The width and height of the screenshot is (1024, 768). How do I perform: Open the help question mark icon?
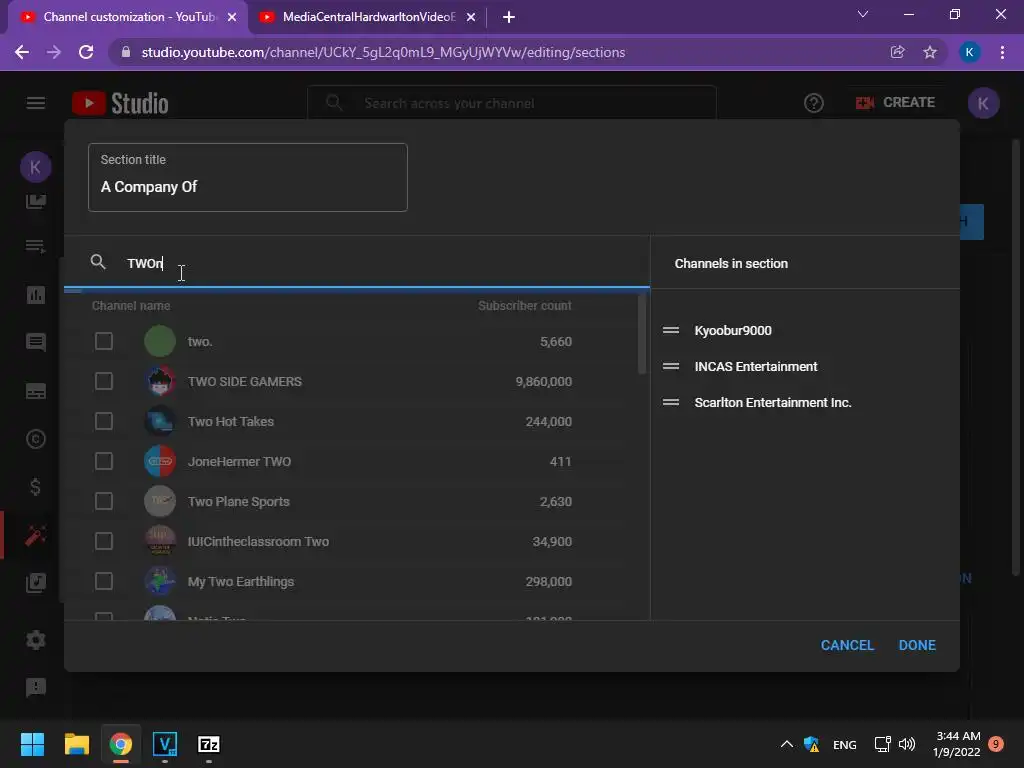pyautogui.click(x=814, y=103)
